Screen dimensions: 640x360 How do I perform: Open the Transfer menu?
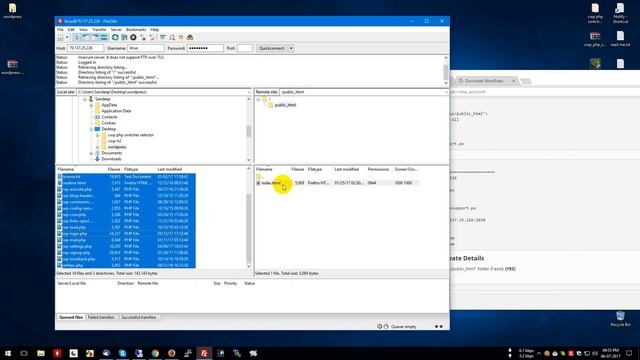[99, 30]
